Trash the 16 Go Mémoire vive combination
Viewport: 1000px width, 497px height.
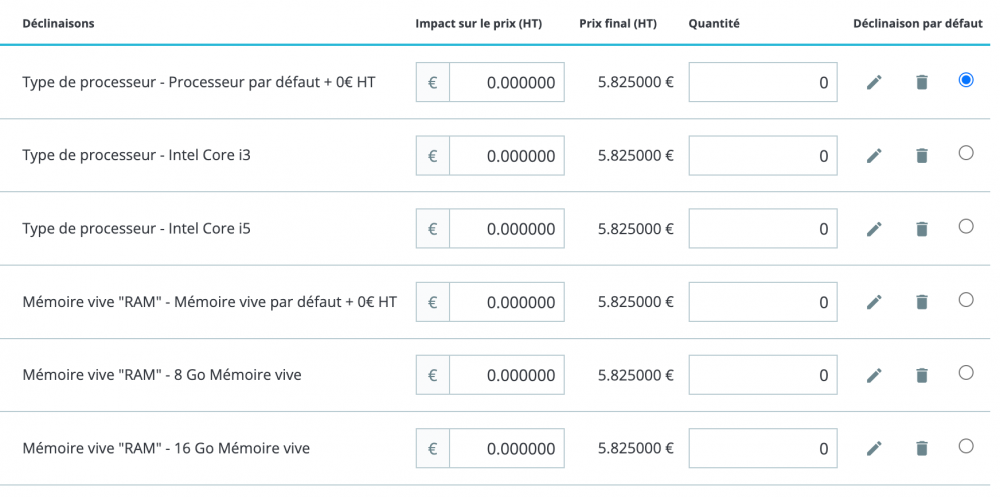(x=922, y=449)
